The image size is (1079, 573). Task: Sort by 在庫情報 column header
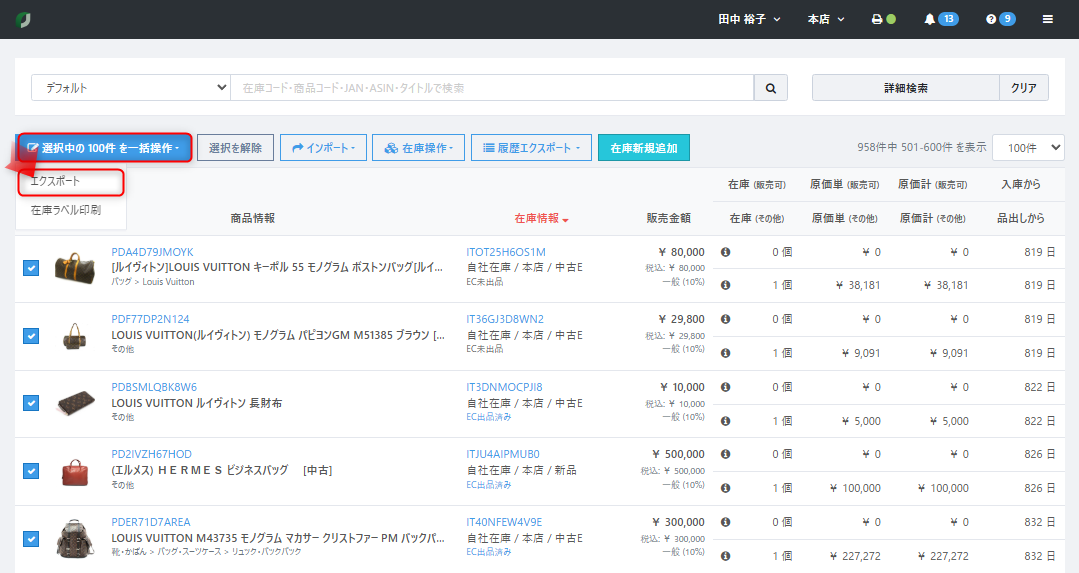(542, 219)
